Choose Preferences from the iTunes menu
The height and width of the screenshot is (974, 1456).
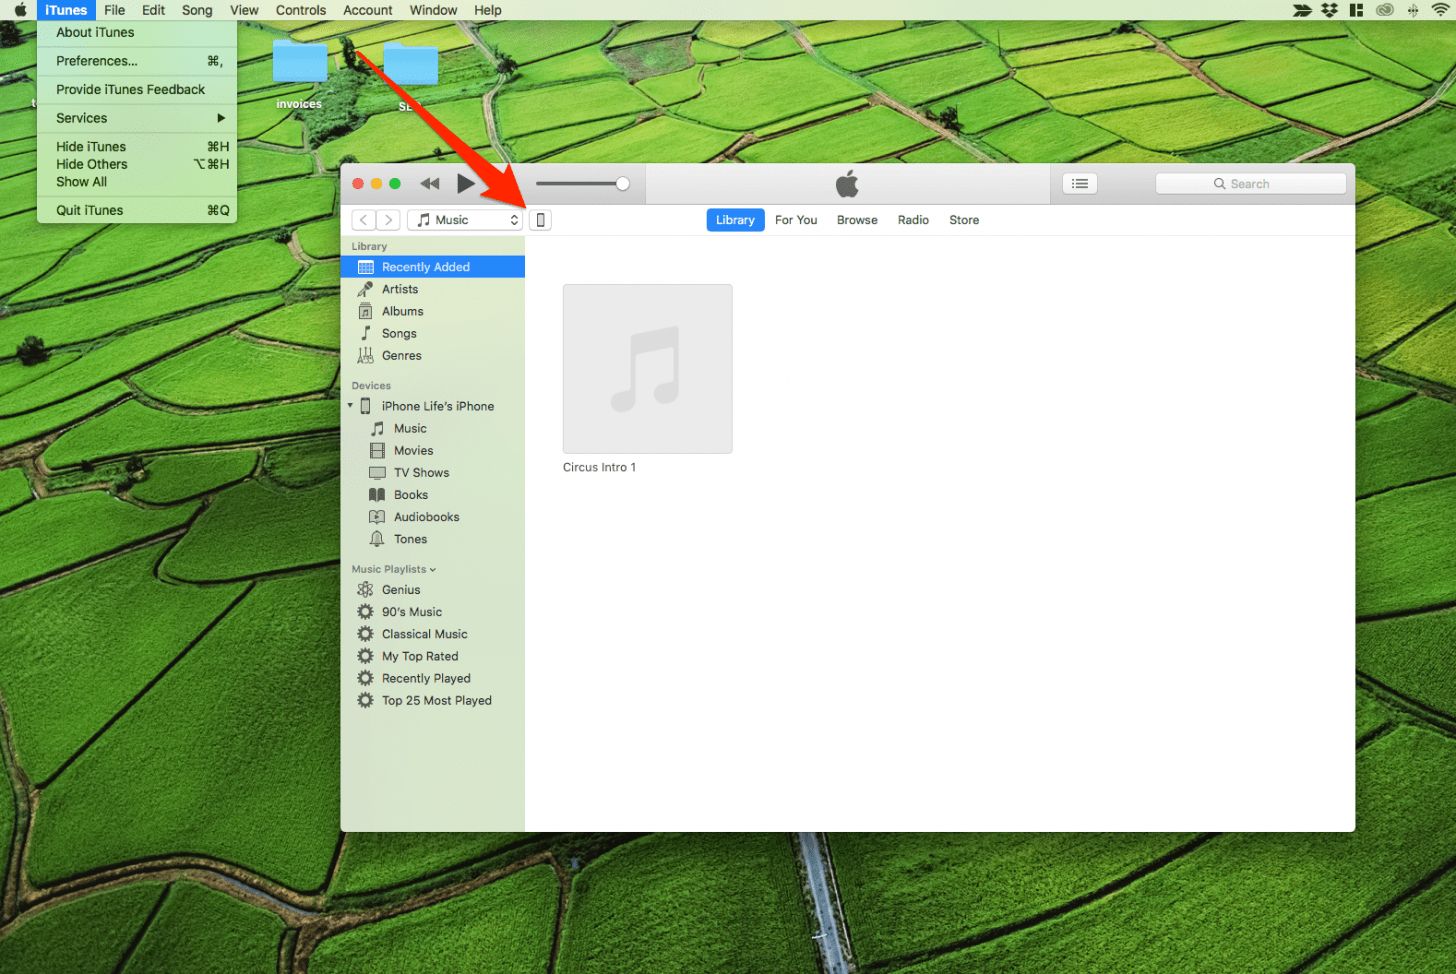coord(97,61)
